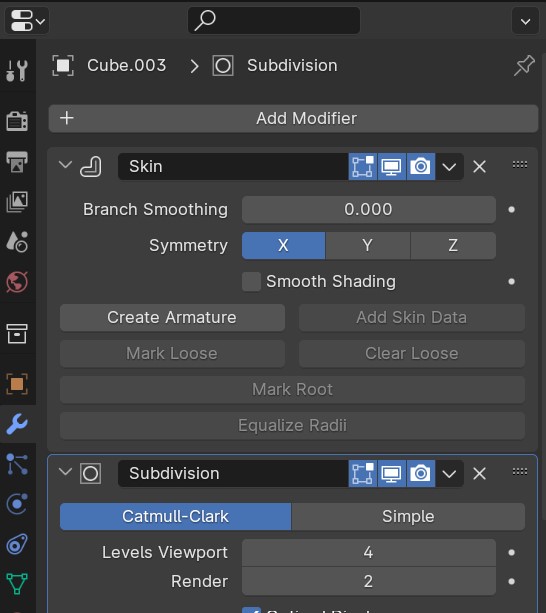Open the editor type dropdown
Image resolution: width=546 pixels, height=613 pixels.
(27, 21)
